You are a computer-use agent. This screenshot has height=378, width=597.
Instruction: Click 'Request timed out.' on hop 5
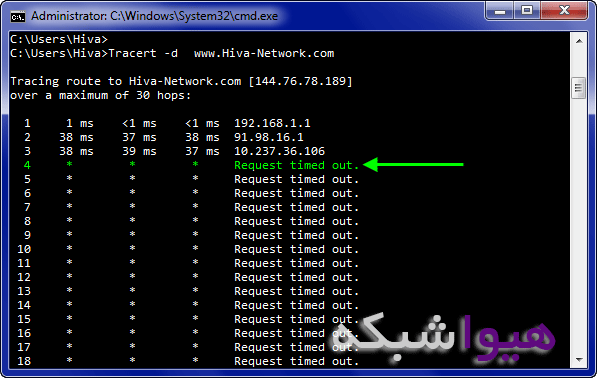coord(297,179)
